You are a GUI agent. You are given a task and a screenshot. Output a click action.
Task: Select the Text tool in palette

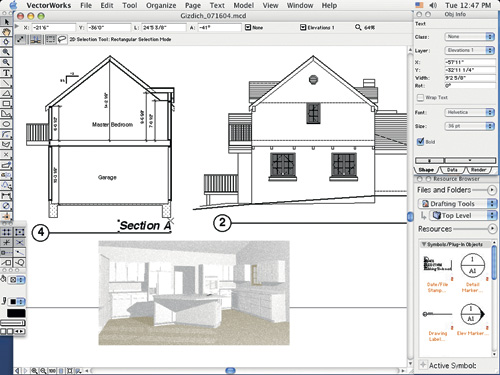coord(6,73)
